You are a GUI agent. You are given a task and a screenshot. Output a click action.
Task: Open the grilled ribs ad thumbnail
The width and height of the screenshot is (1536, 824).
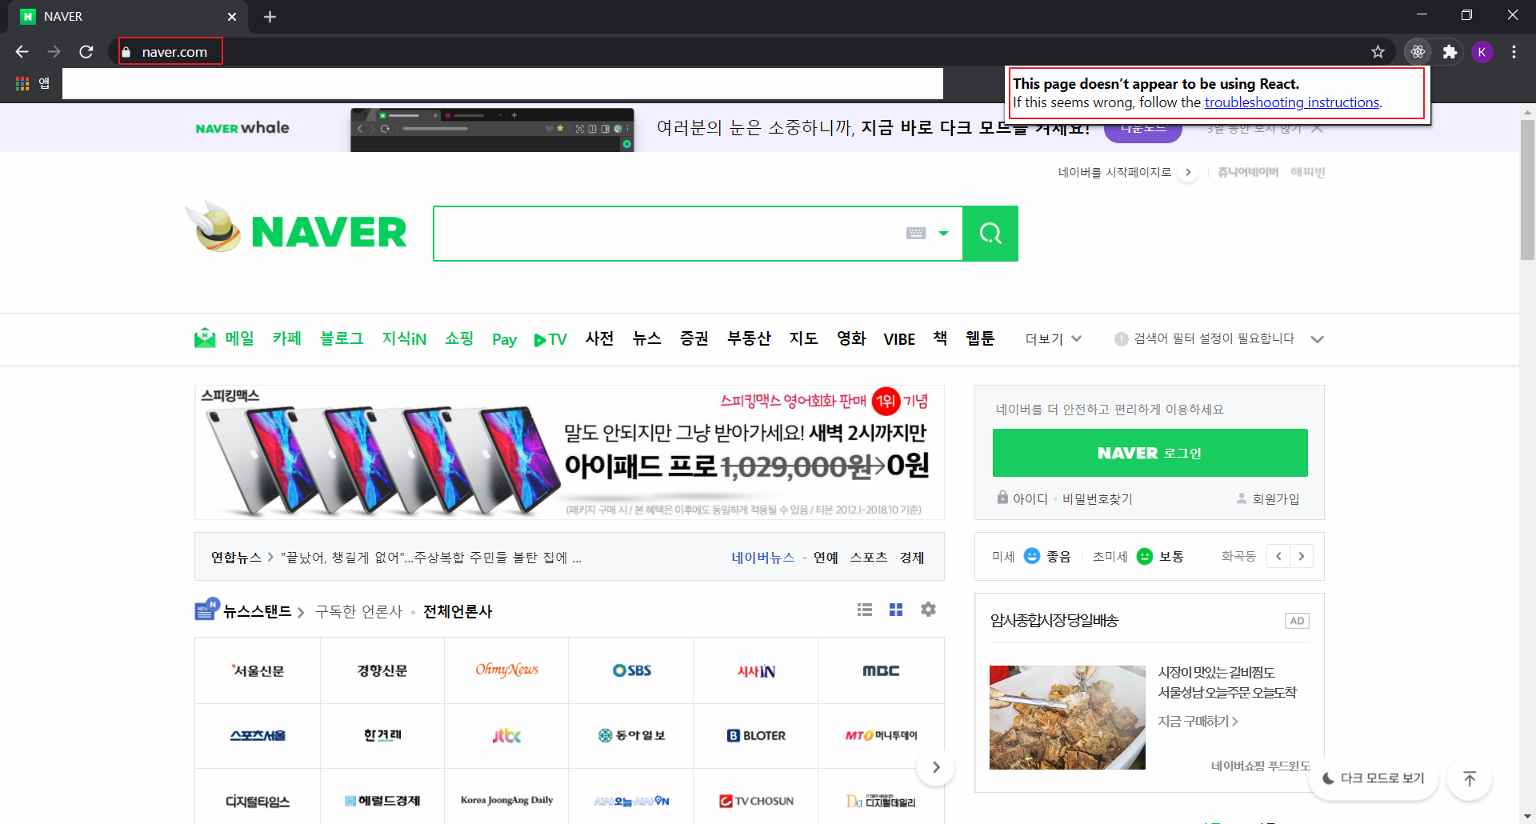click(x=1067, y=717)
